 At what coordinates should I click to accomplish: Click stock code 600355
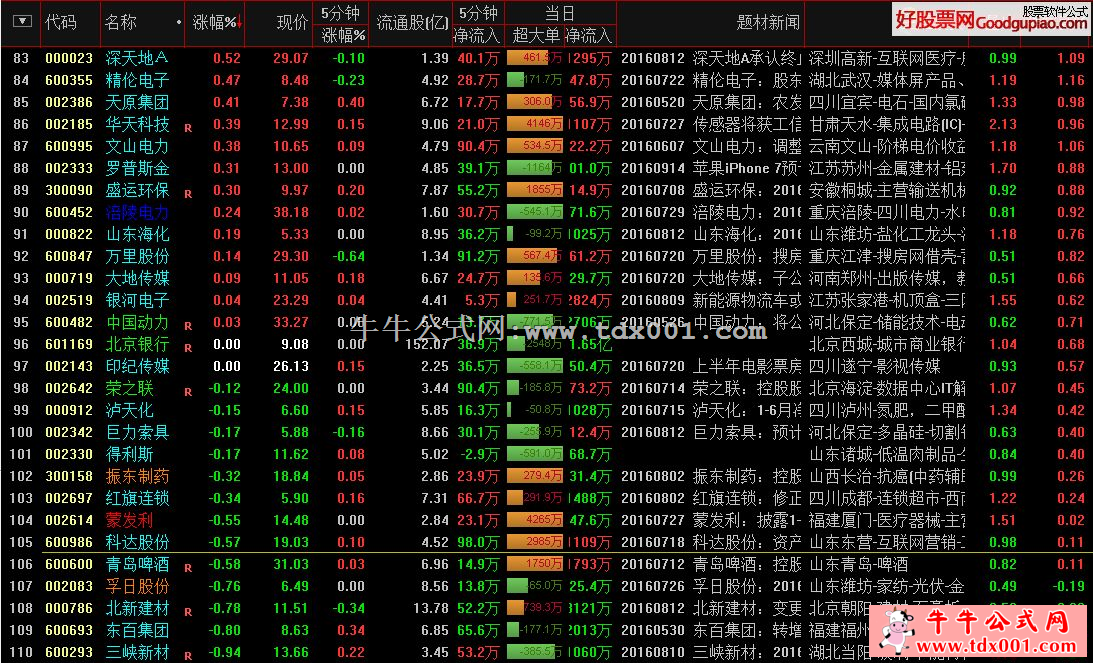(69, 80)
